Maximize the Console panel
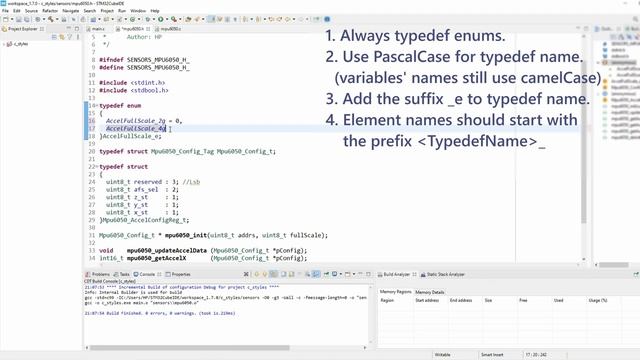The width and height of the screenshot is (640, 360). click(368, 274)
